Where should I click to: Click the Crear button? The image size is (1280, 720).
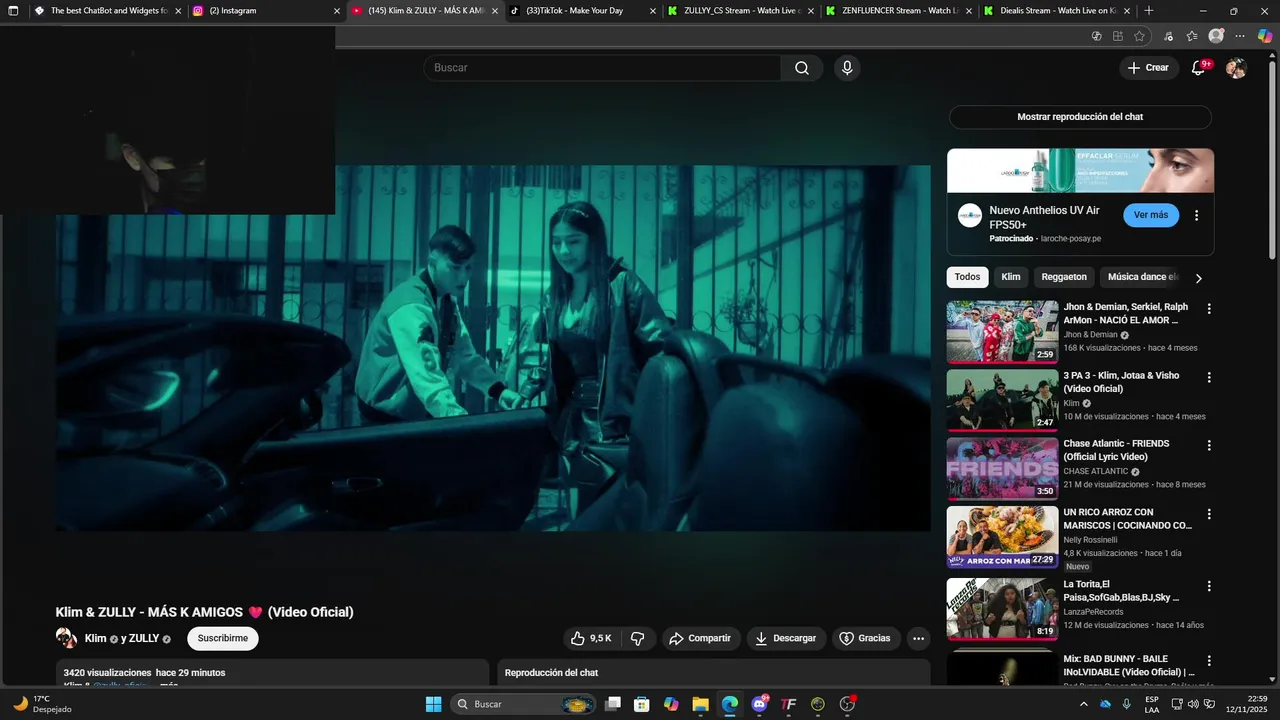(1148, 68)
